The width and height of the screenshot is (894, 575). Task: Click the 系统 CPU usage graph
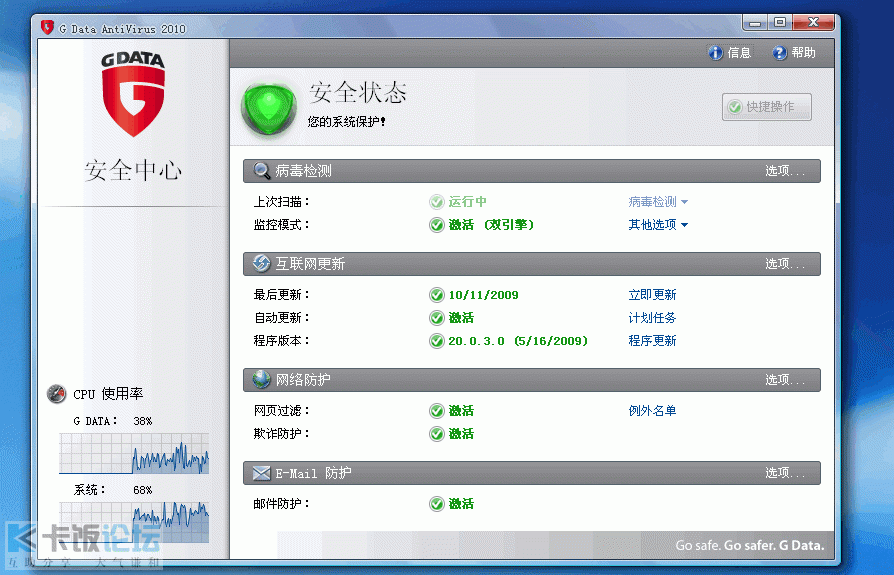click(134, 522)
